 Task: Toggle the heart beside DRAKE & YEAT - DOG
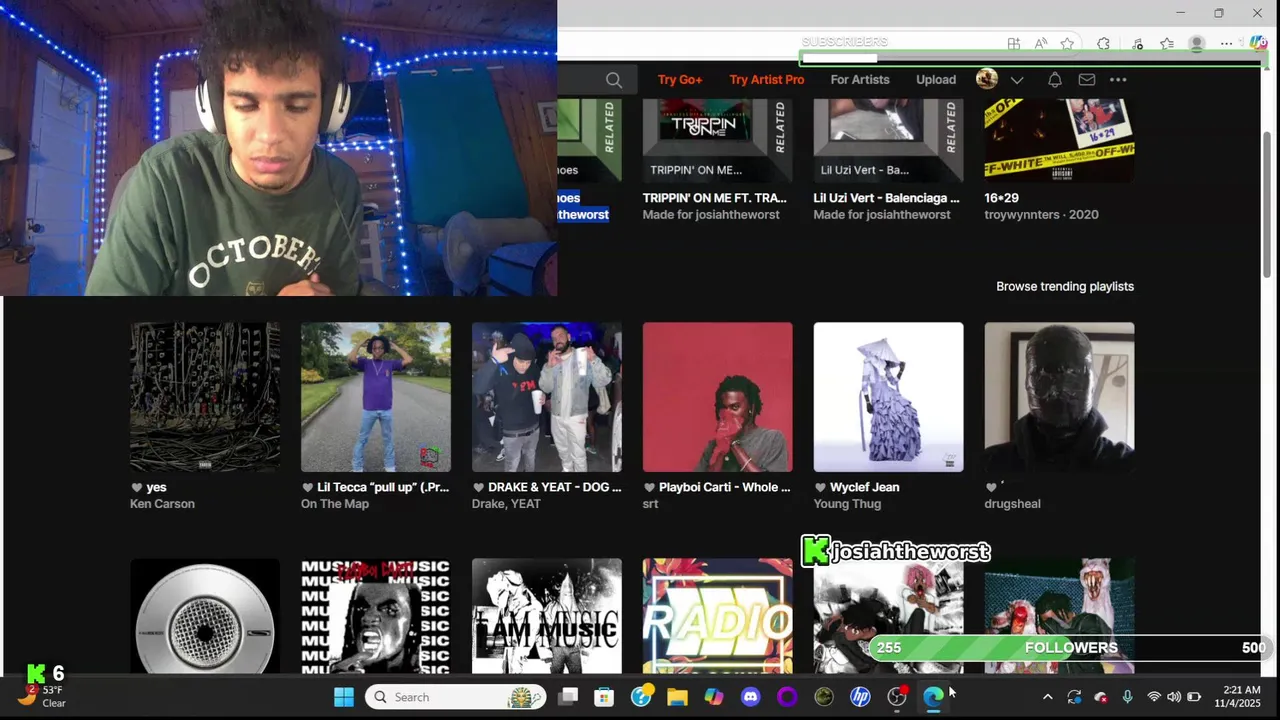point(479,488)
